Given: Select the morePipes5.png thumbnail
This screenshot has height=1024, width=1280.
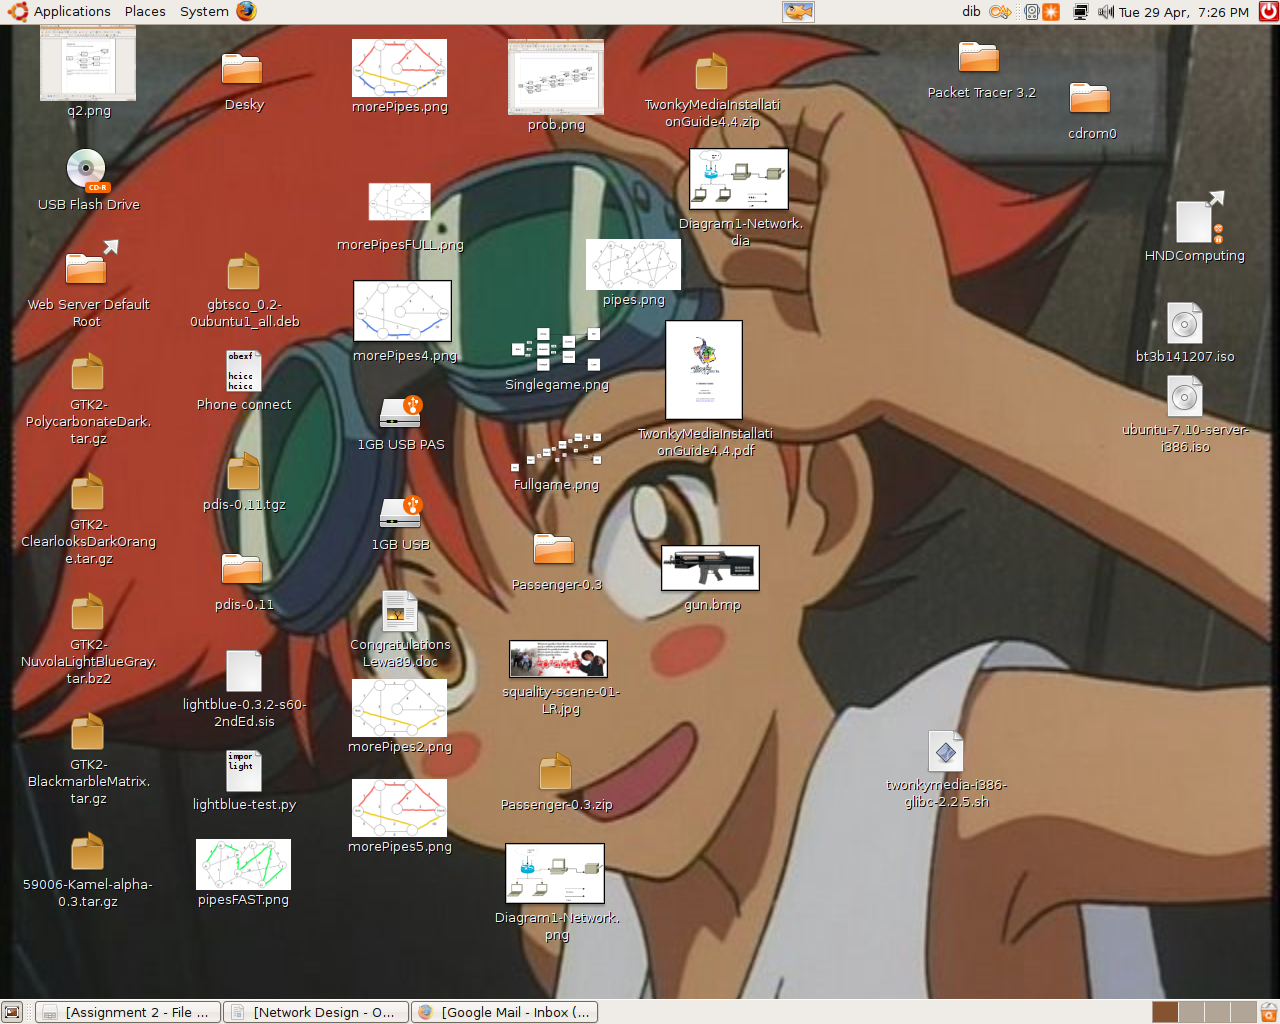Looking at the screenshot, I should tap(399, 808).
